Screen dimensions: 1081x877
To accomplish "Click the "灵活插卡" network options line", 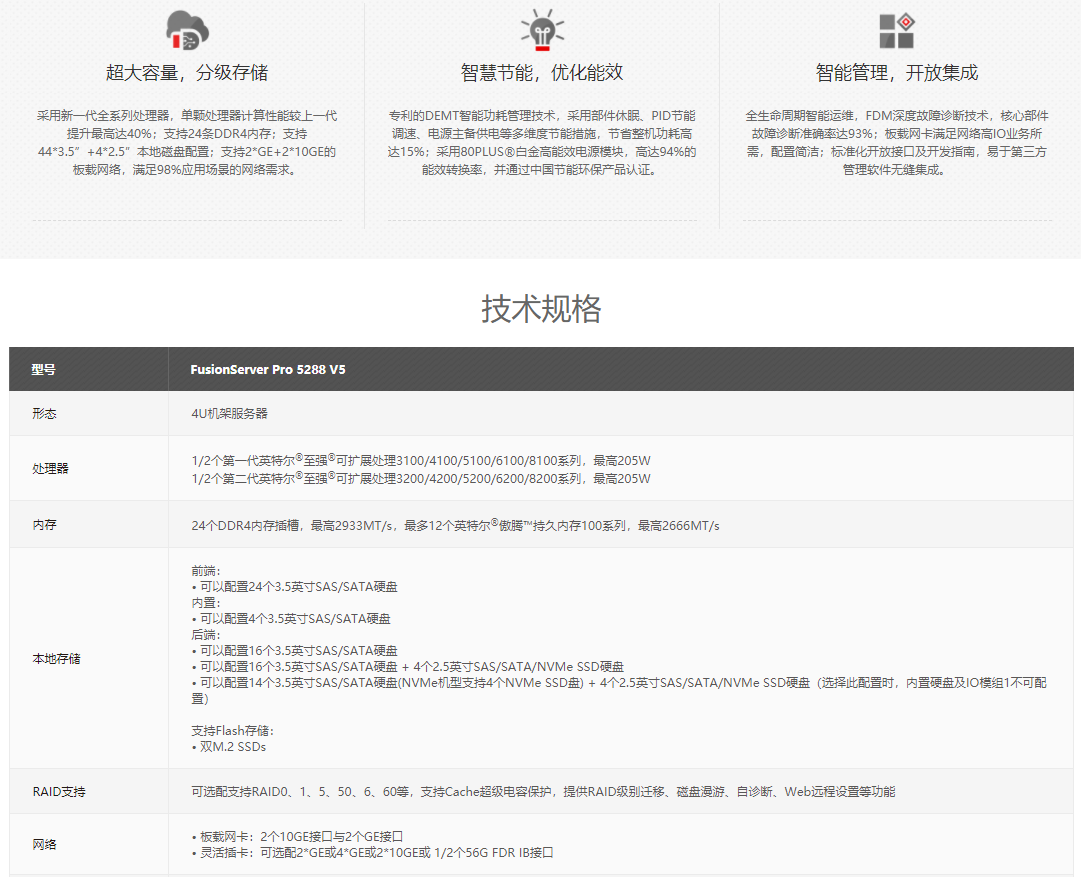I will [372, 853].
